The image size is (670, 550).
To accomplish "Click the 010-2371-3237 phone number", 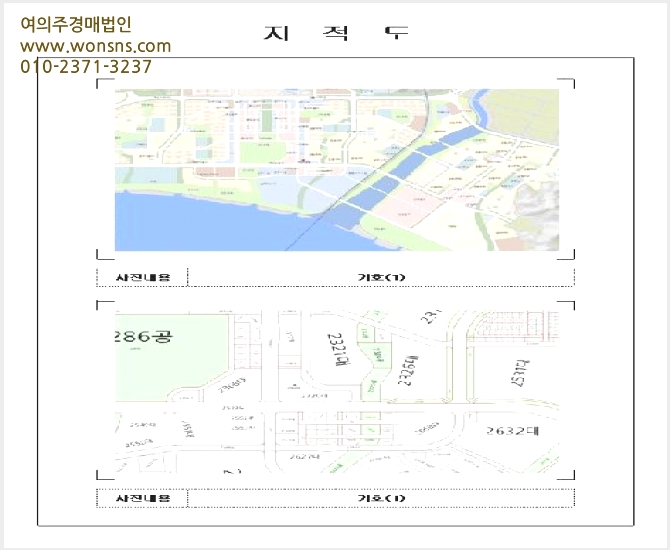I will click(86, 67).
